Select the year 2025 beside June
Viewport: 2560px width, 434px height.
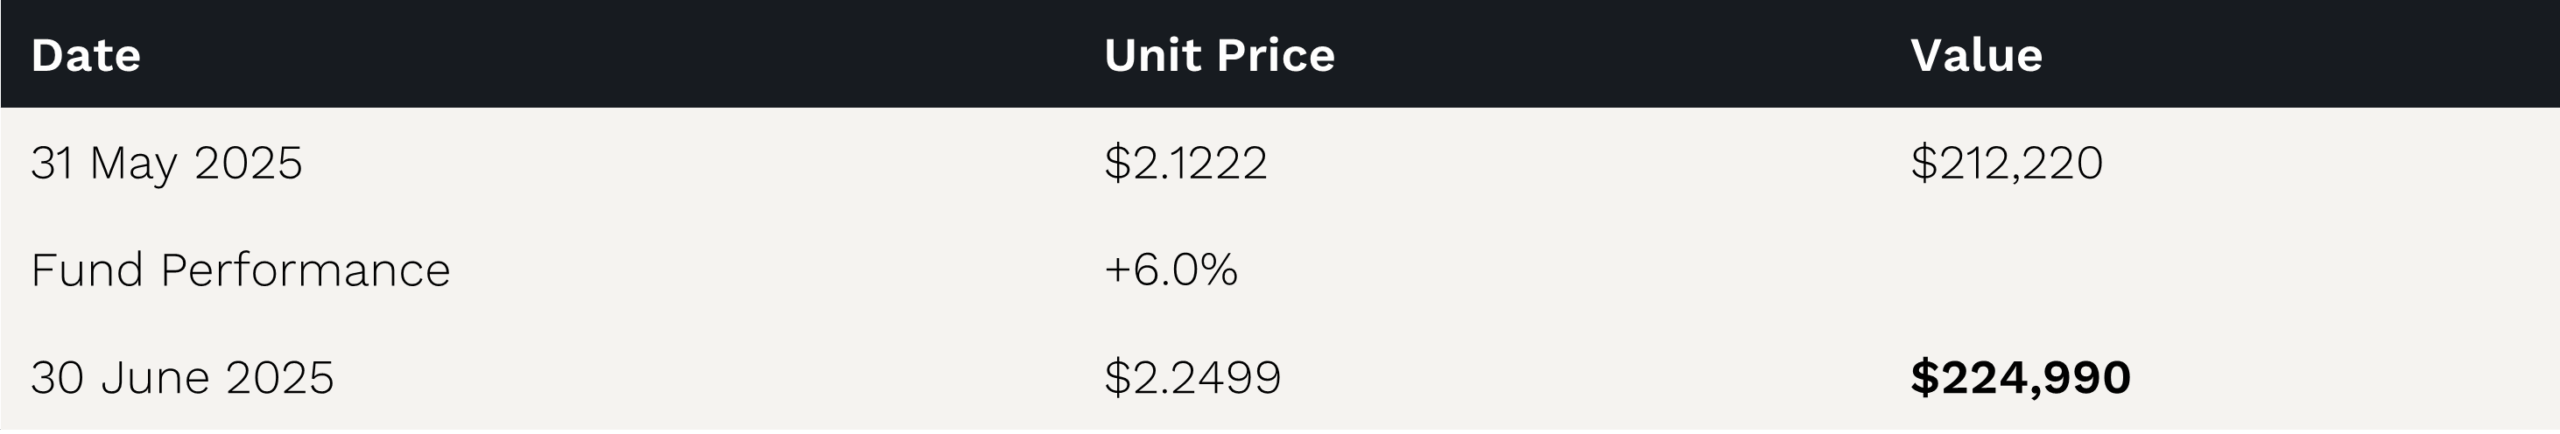tap(279, 378)
